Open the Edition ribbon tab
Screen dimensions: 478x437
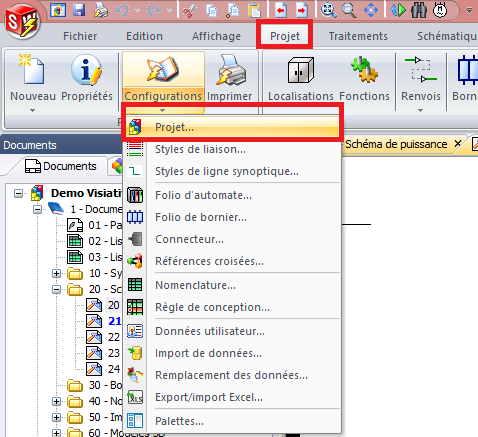(x=144, y=36)
